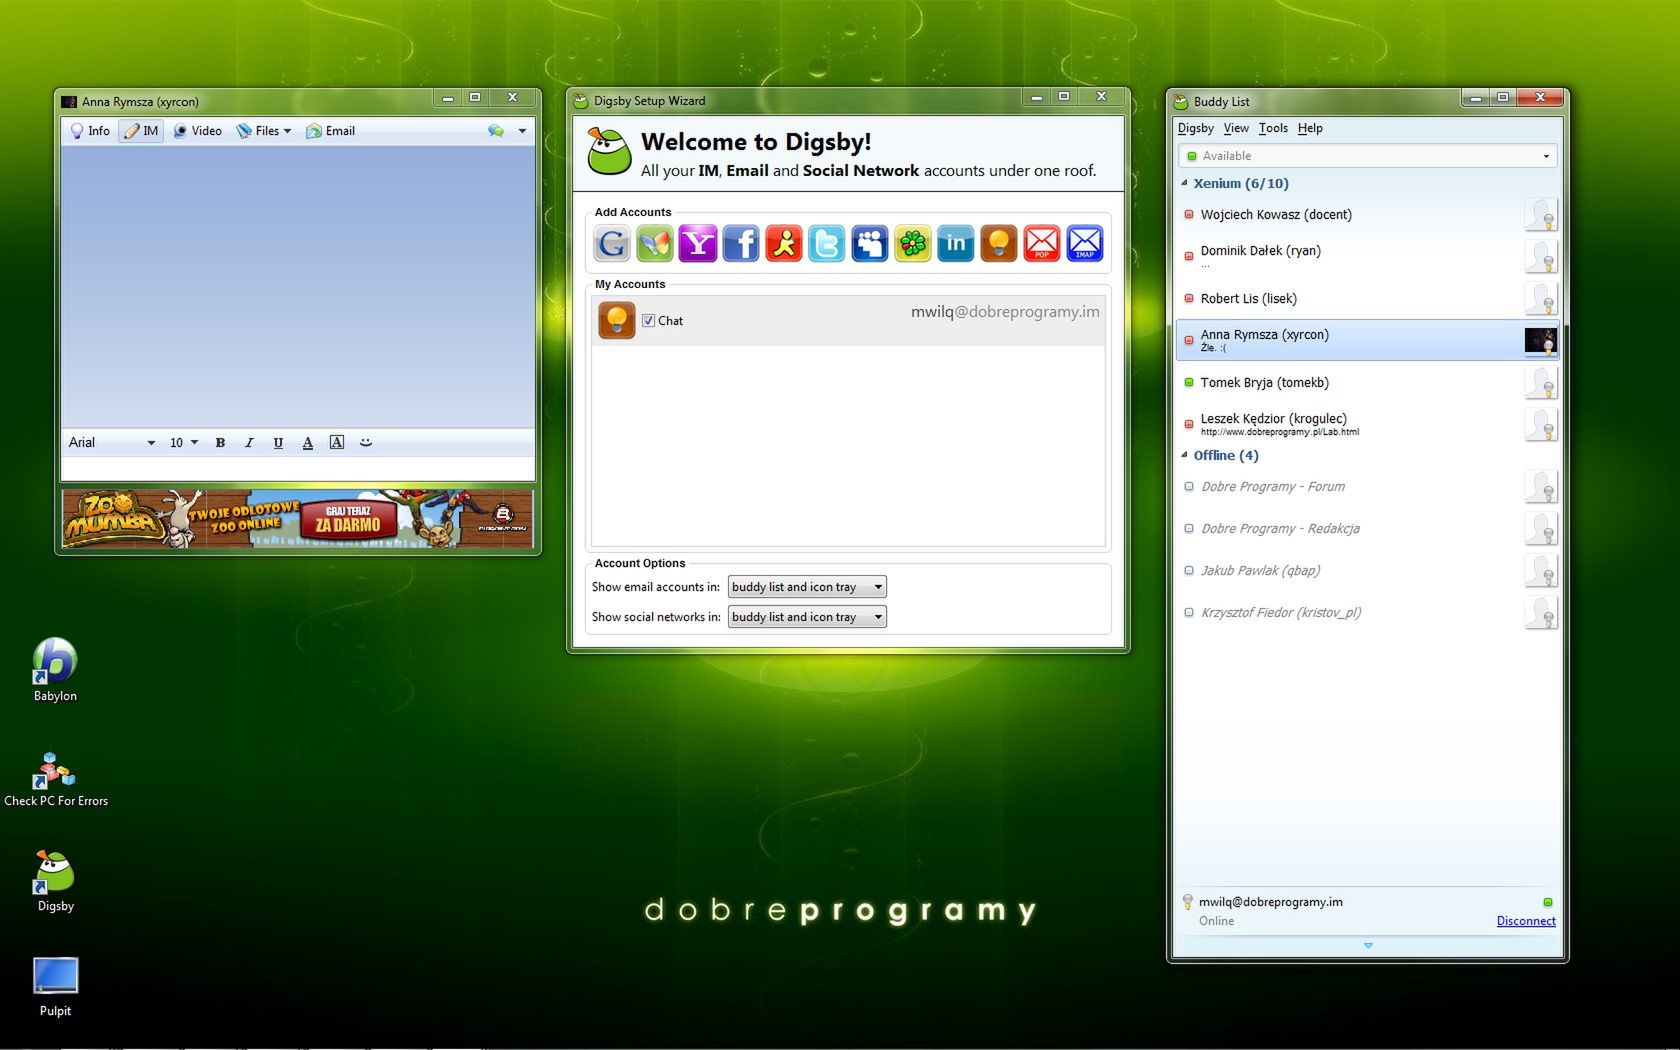Image resolution: width=1680 pixels, height=1050 pixels.
Task: Select buddy Dominik Dałek (ryan)
Action: [1367, 256]
